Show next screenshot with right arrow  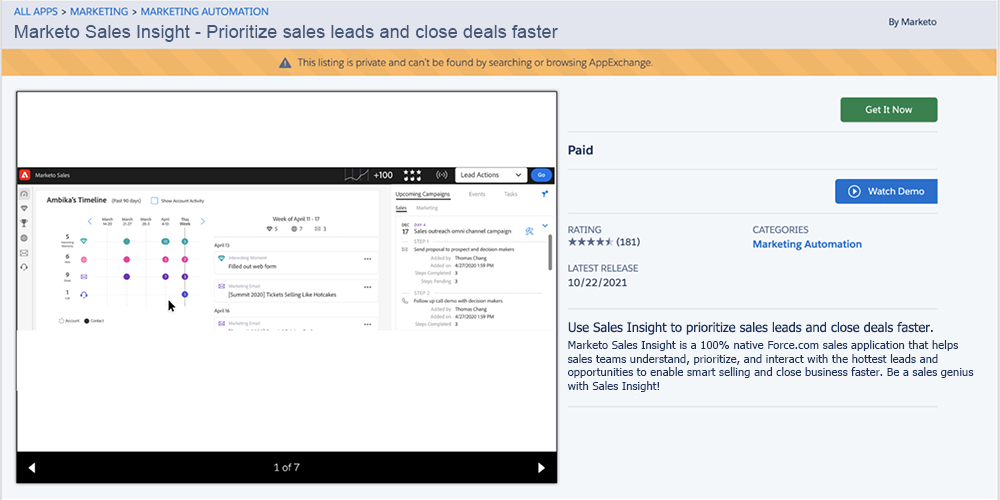[x=542, y=468]
